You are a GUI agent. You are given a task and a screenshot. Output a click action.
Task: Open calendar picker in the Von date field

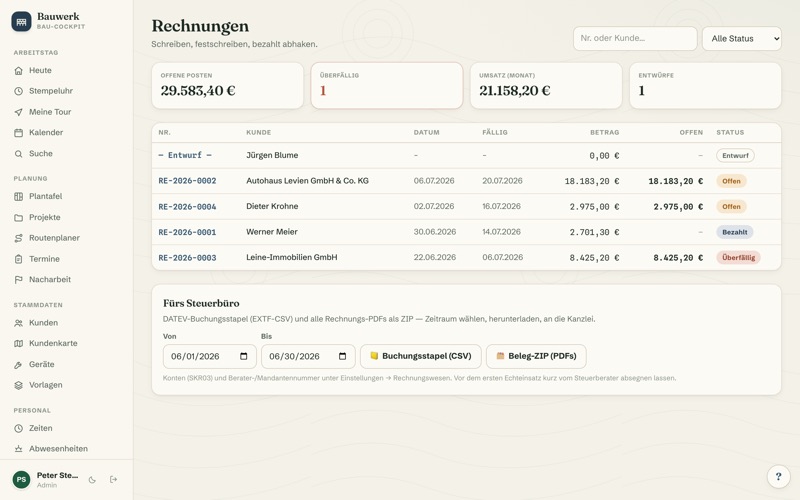244,356
